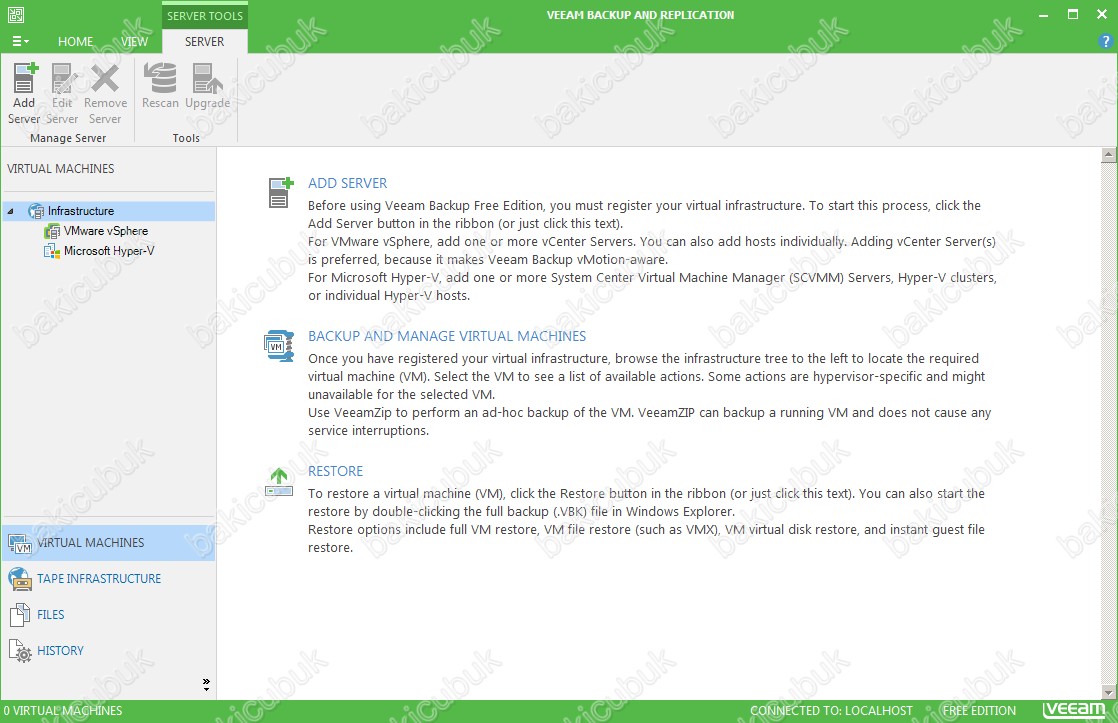
Task: Click the Add Server icon in main pane
Action: tap(281, 193)
